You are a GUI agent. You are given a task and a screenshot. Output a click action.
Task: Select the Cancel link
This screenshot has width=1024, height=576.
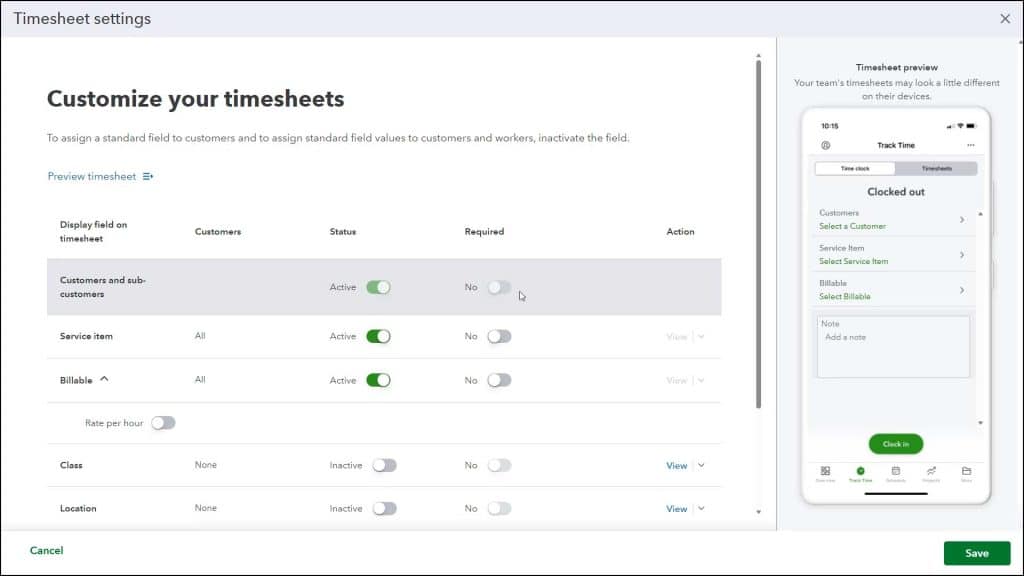tap(46, 550)
